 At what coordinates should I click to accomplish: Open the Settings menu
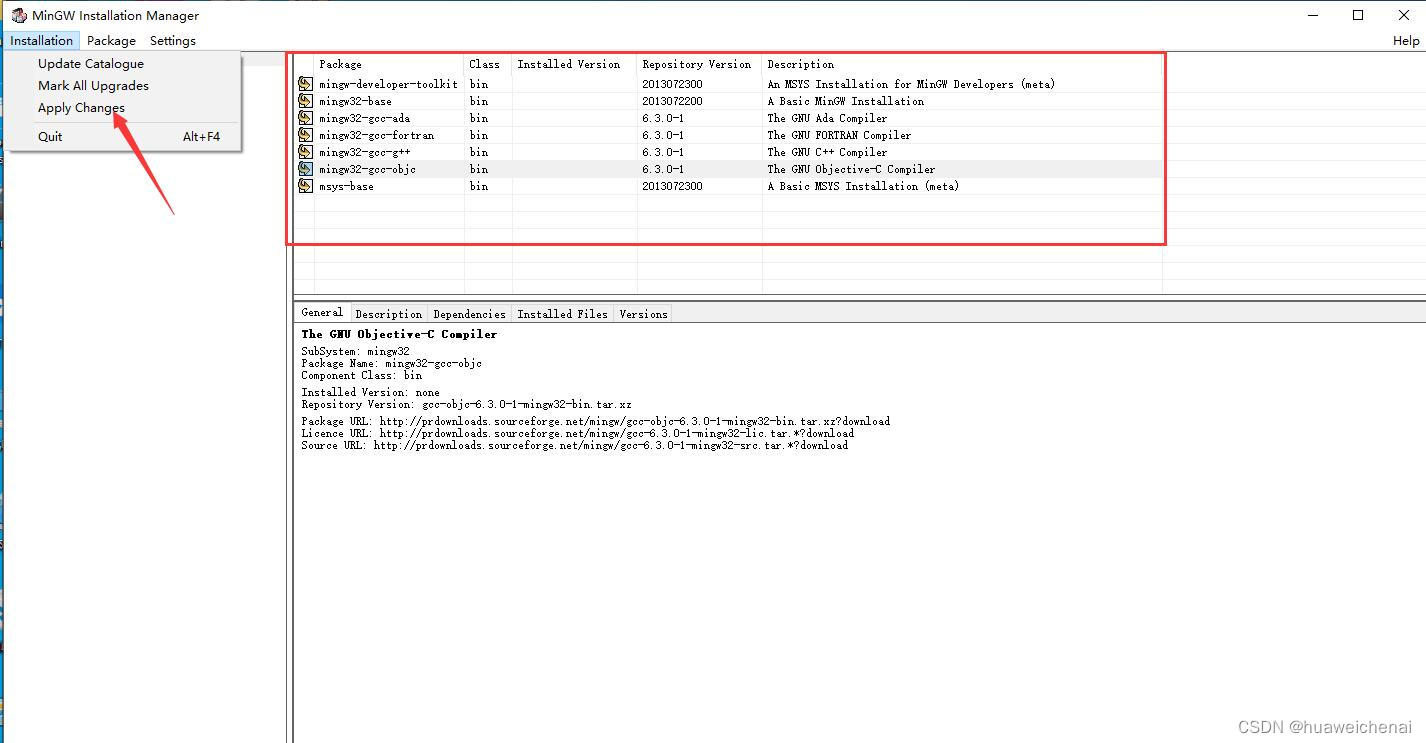pos(173,41)
